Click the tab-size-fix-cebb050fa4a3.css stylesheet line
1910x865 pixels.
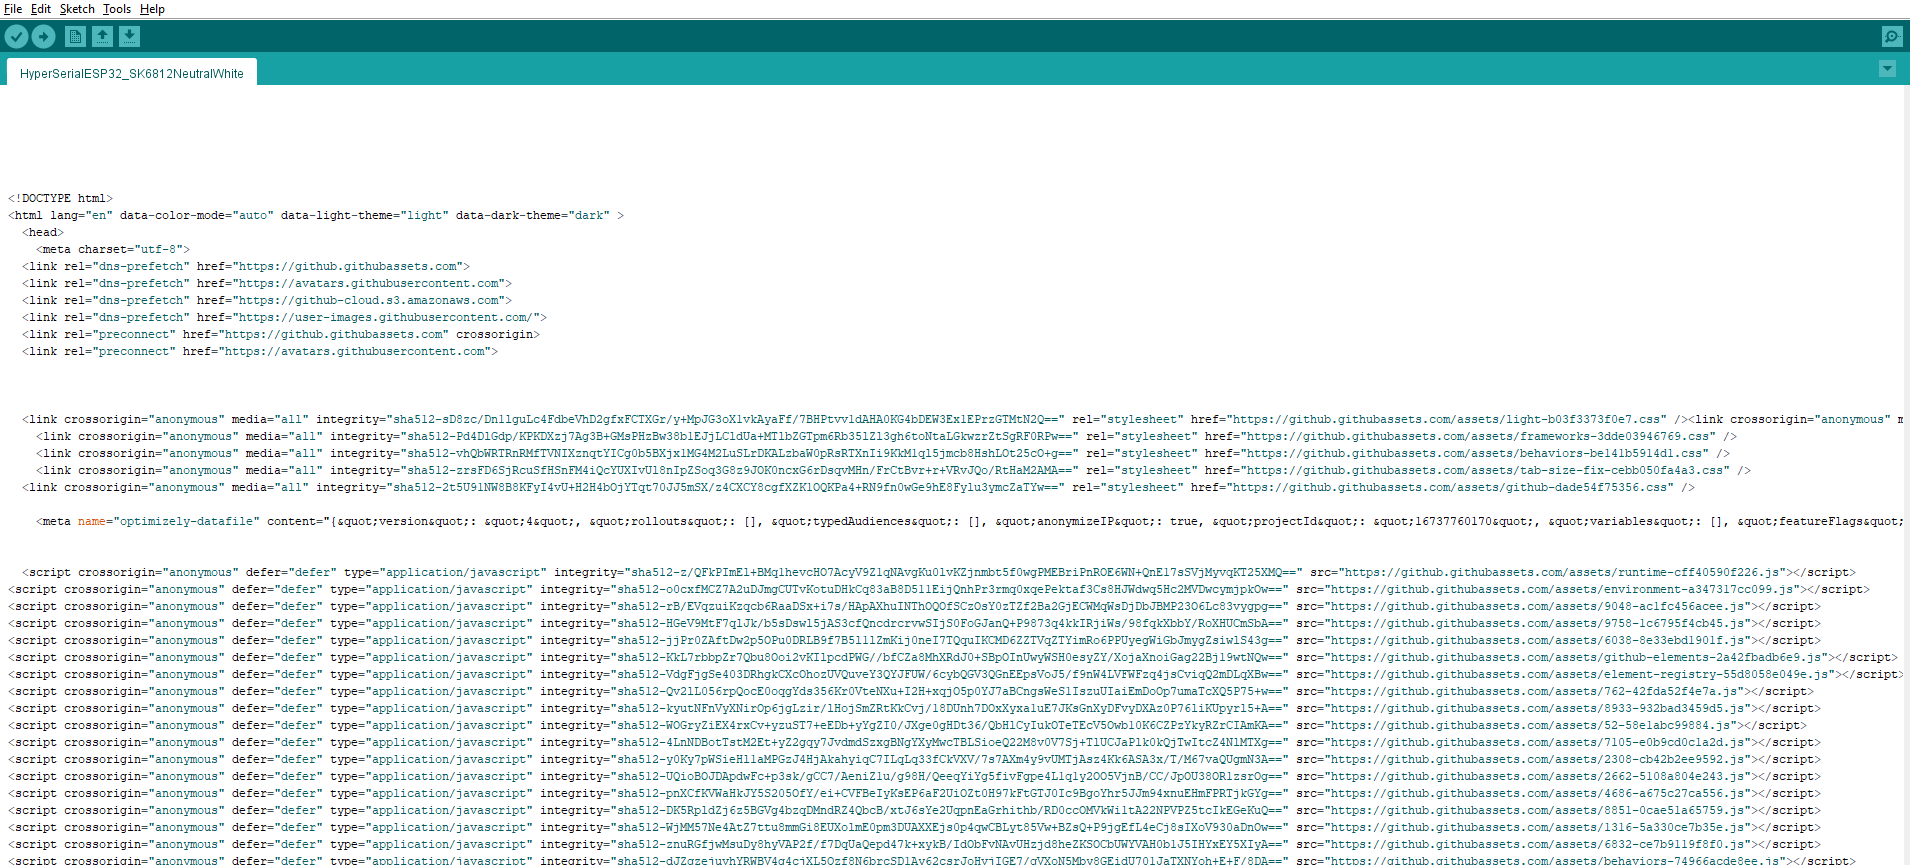tap(894, 471)
